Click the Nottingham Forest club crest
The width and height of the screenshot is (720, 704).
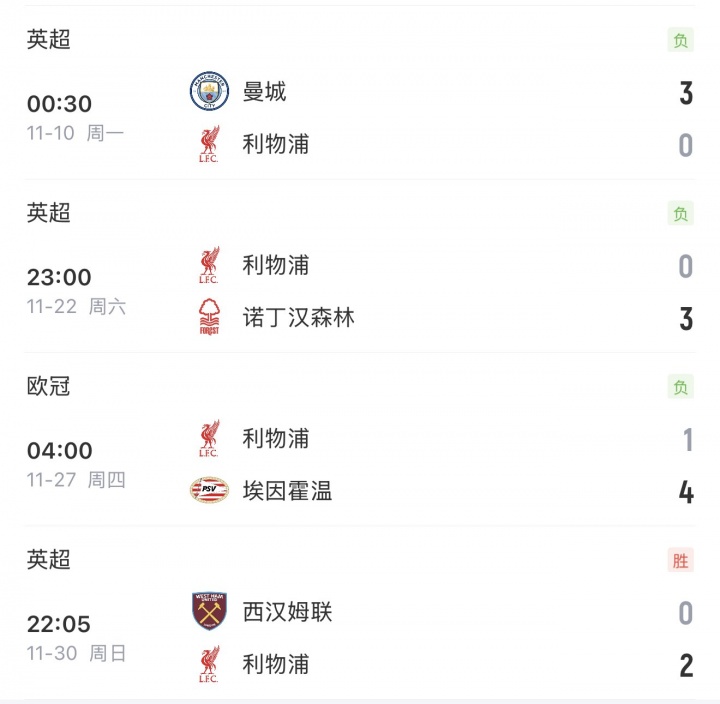[209, 318]
